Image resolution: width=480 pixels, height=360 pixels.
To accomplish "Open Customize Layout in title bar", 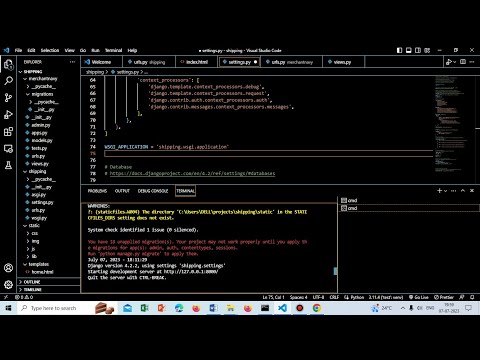I will coord(427,50).
